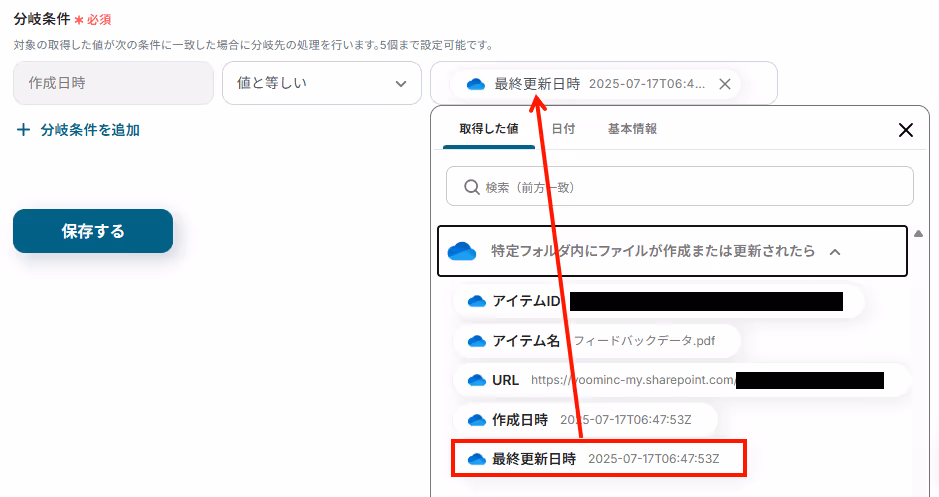Switch to the 取得した値 tab
The height and width of the screenshot is (497, 939).
(489, 129)
